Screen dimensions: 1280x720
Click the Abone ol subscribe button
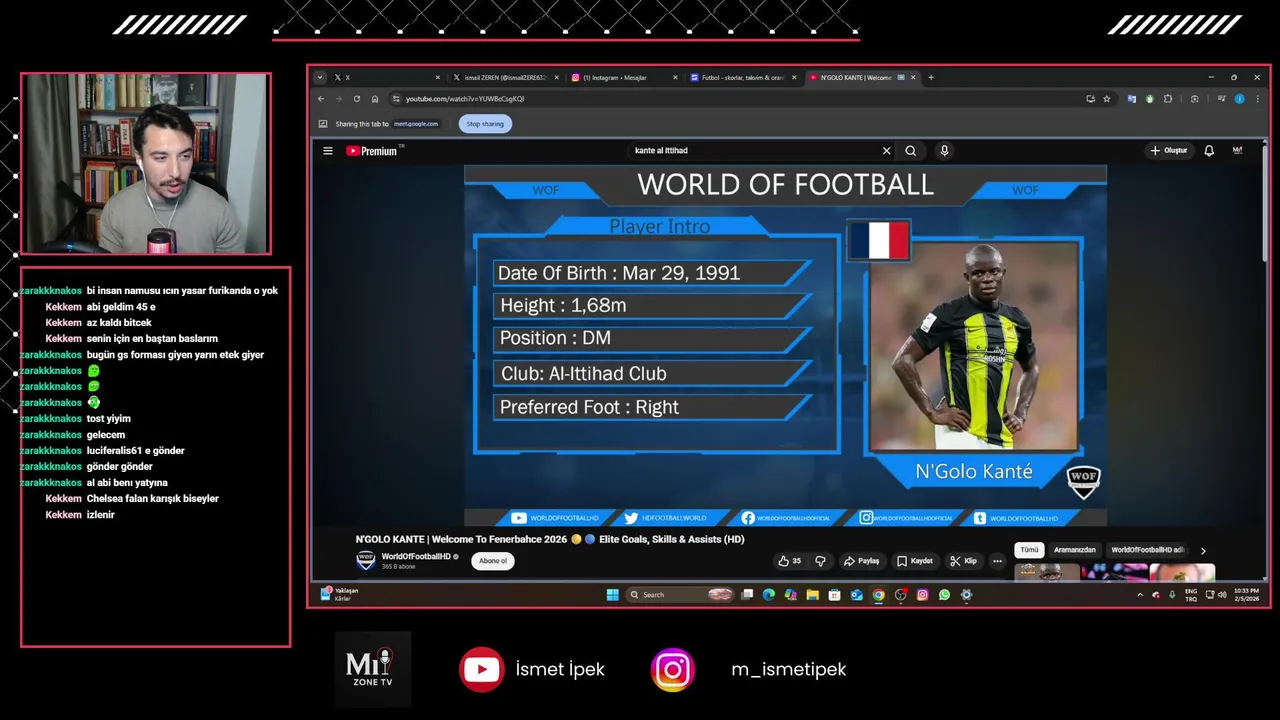click(x=493, y=561)
